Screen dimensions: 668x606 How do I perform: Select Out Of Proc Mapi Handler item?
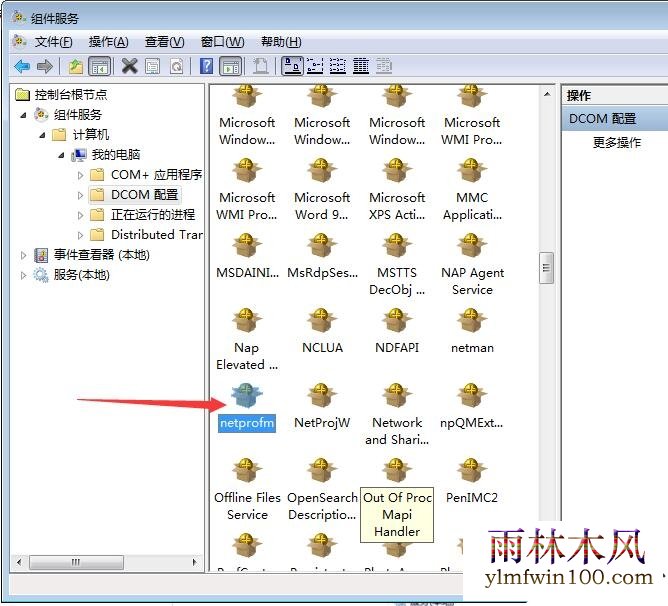tap(397, 498)
